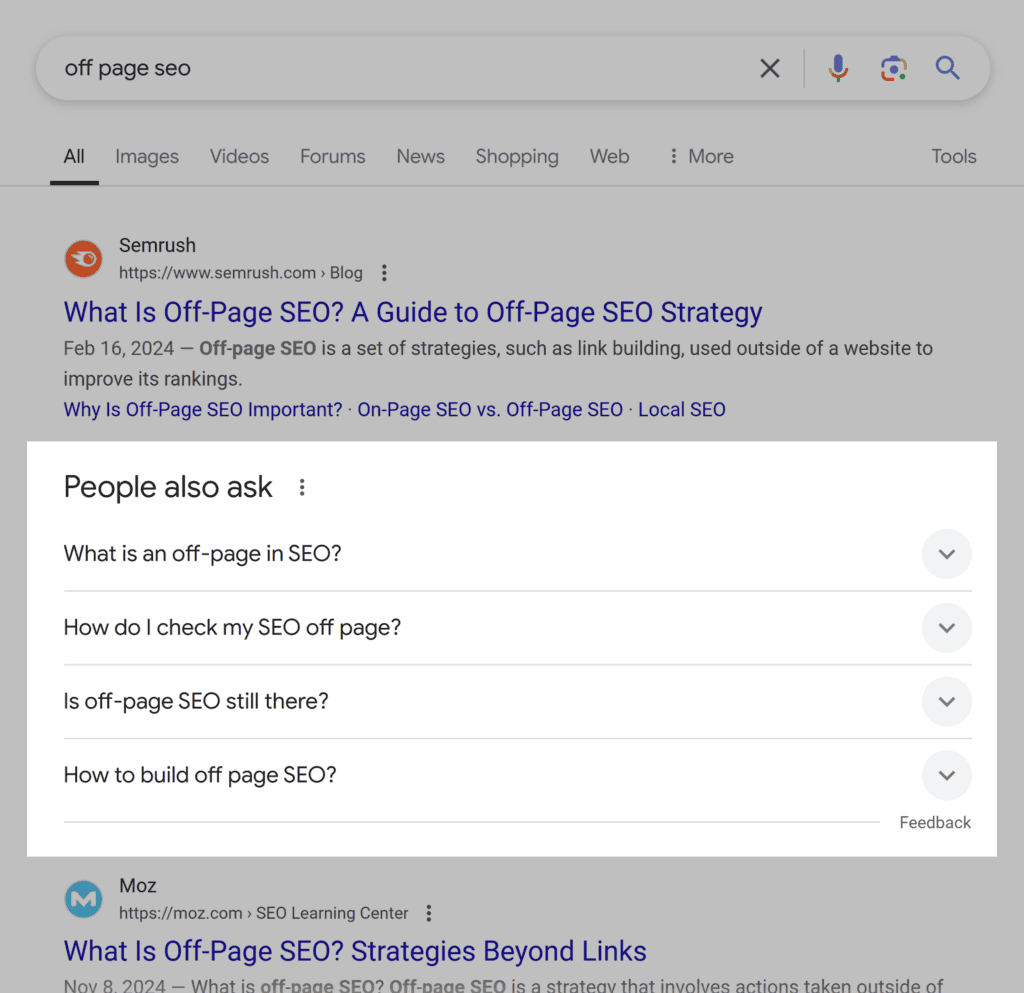Click the microphone icon for voice search

[838, 68]
